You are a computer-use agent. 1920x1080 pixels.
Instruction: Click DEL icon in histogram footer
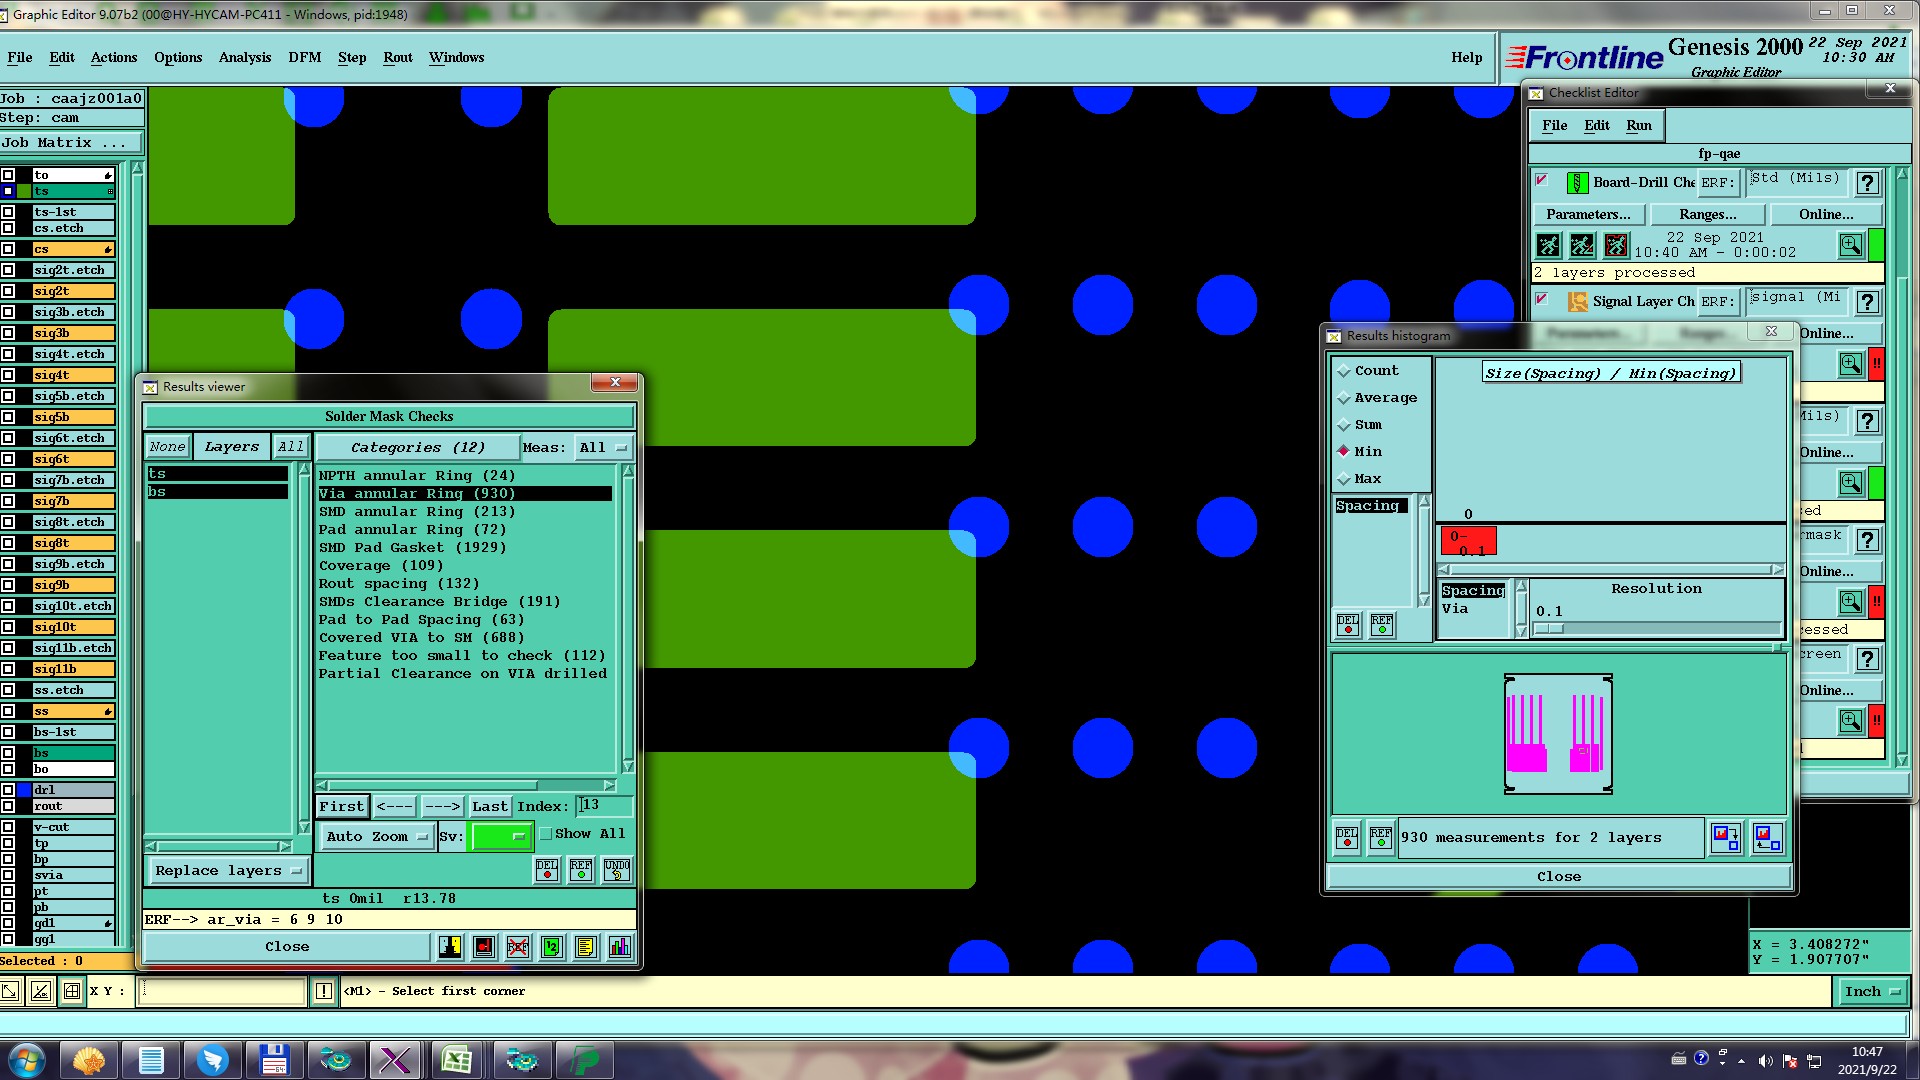tap(1347, 838)
